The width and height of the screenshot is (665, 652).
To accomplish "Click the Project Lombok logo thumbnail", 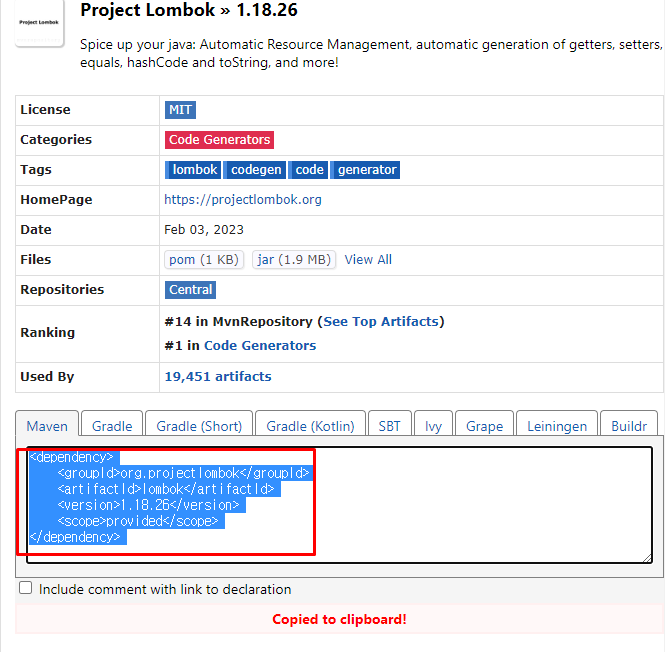I will click(x=39, y=22).
